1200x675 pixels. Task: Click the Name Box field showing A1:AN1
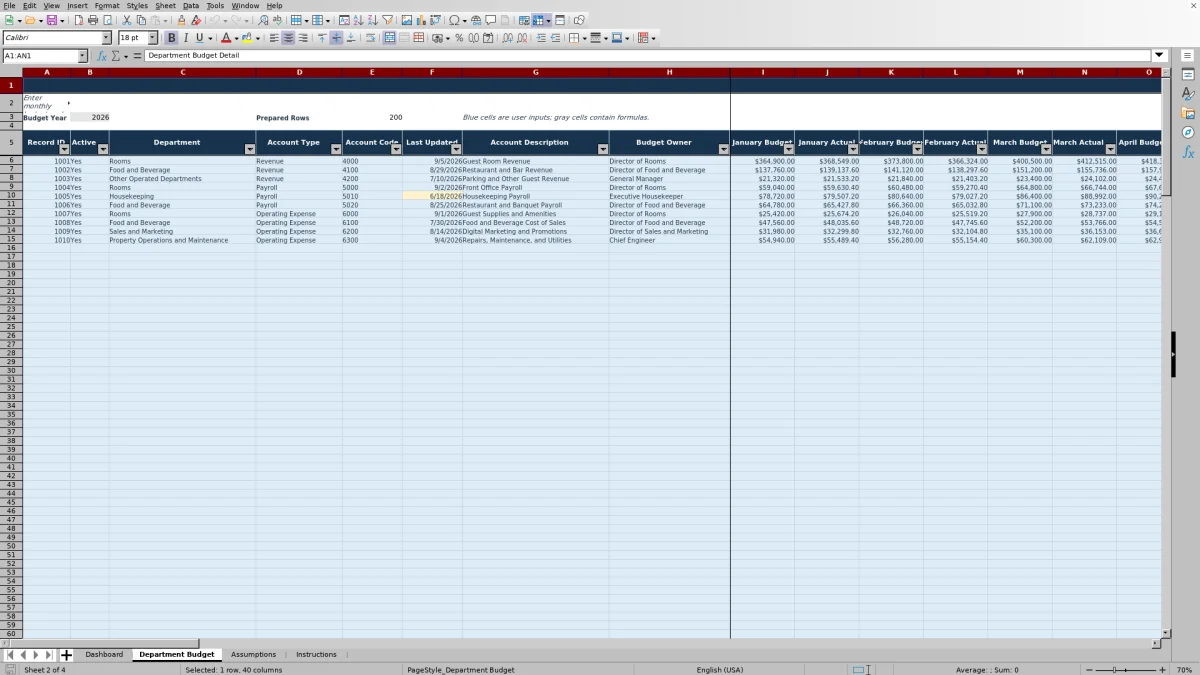pyautogui.click(x=40, y=56)
